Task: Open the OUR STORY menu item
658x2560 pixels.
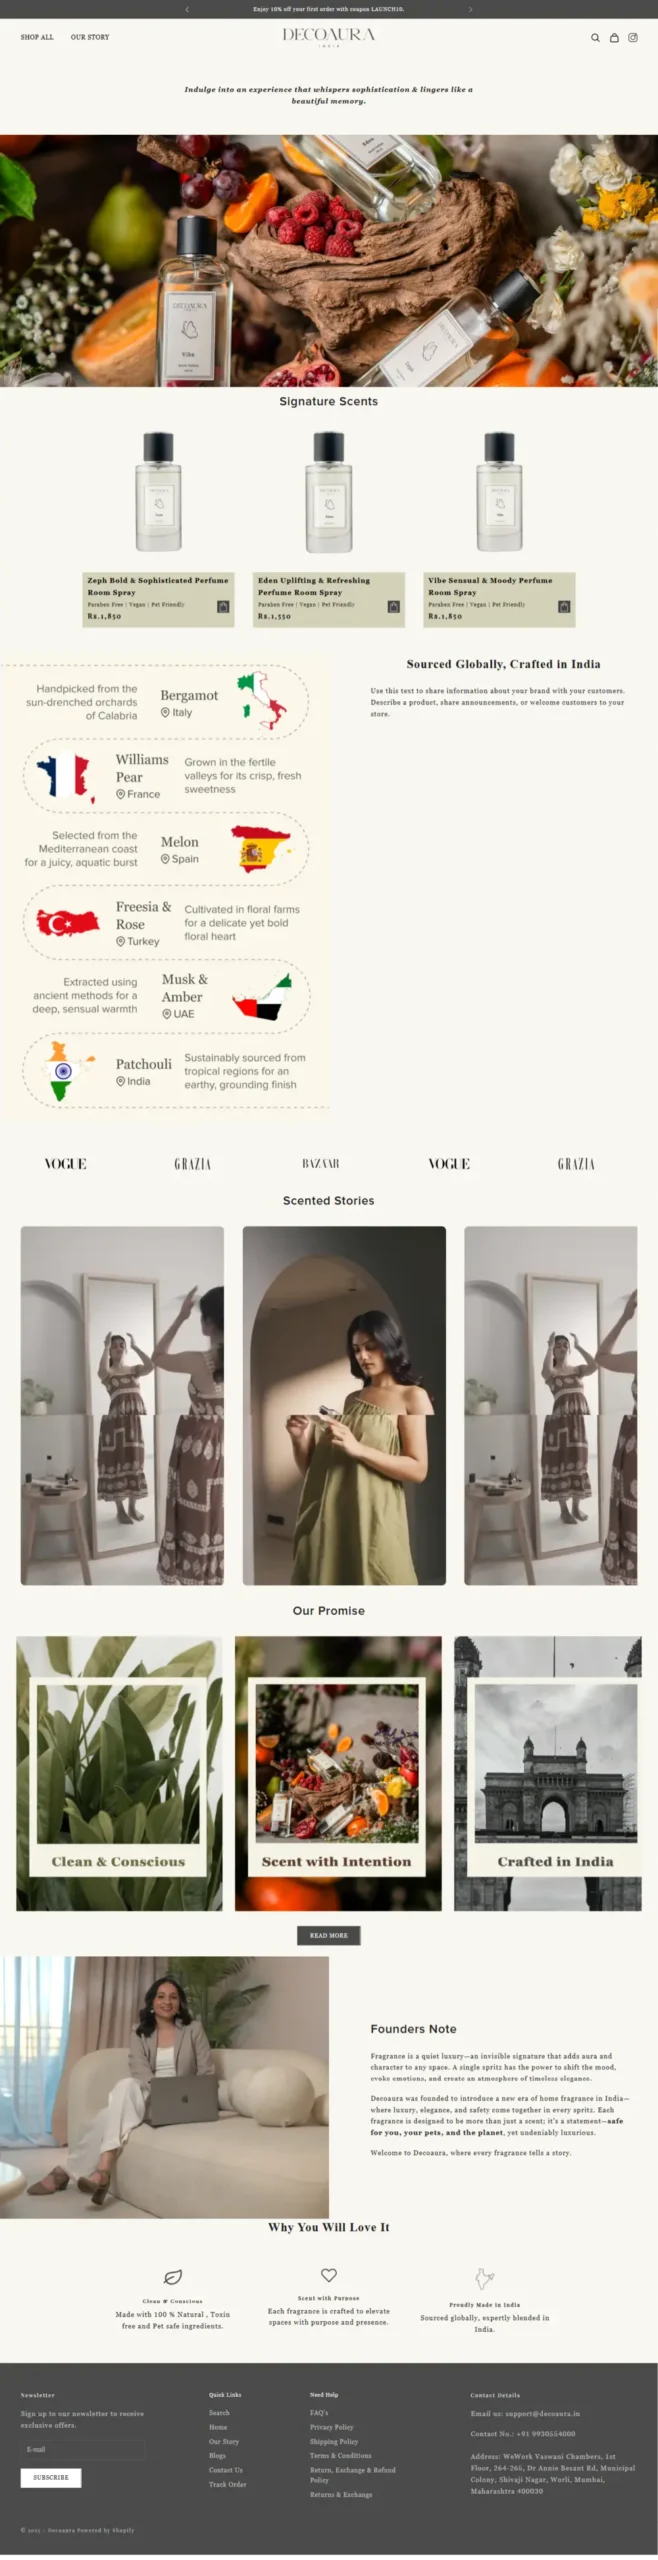Action: (90, 37)
